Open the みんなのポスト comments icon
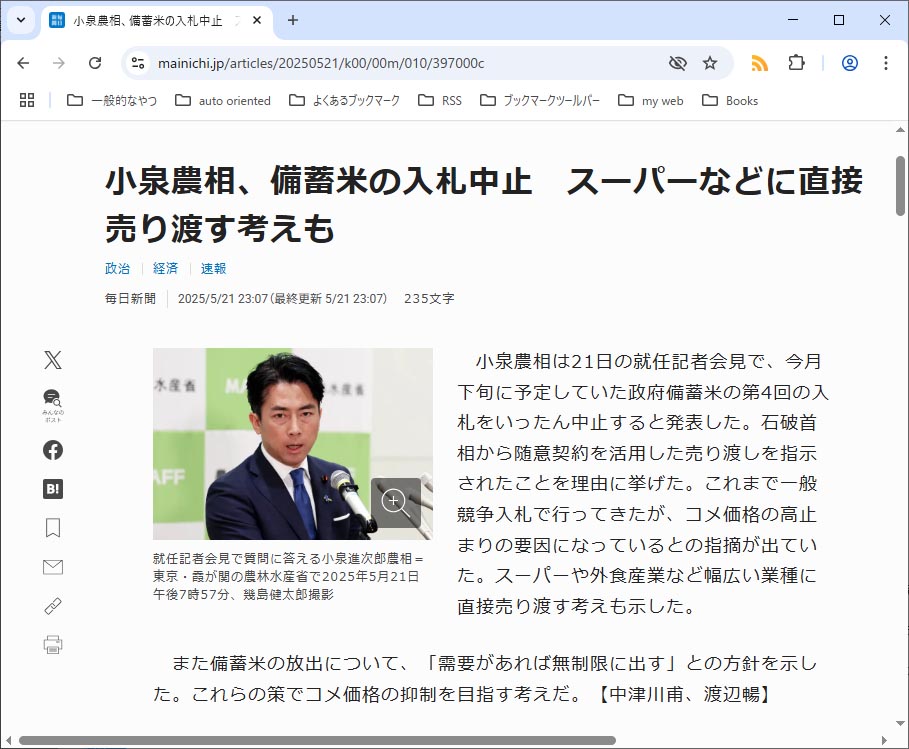The width and height of the screenshot is (909, 749). point(53,406)
